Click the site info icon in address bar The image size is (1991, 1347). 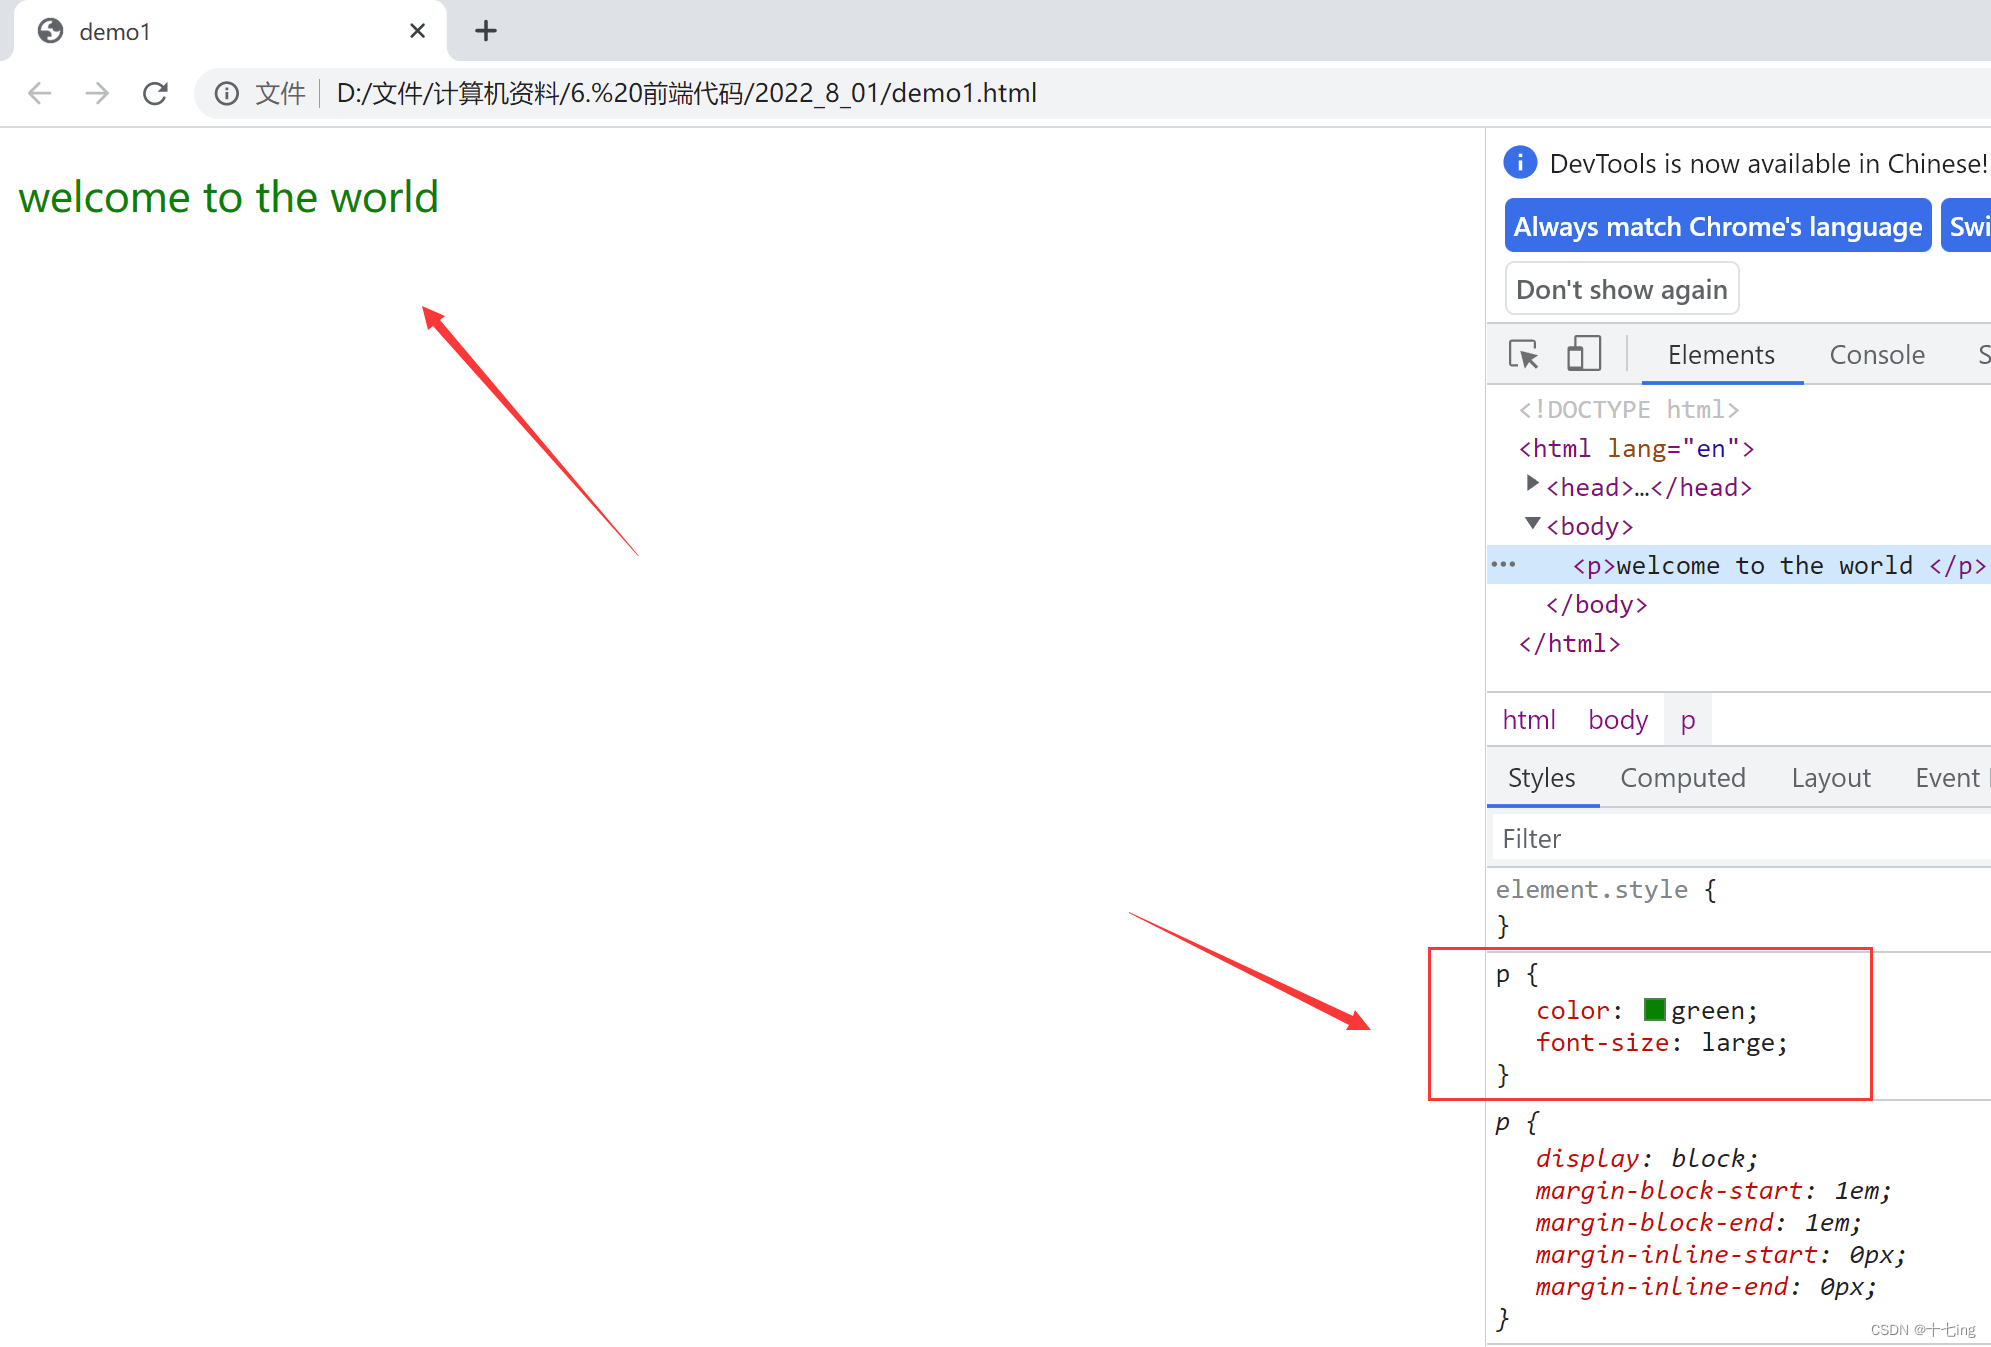pos(227,93)
